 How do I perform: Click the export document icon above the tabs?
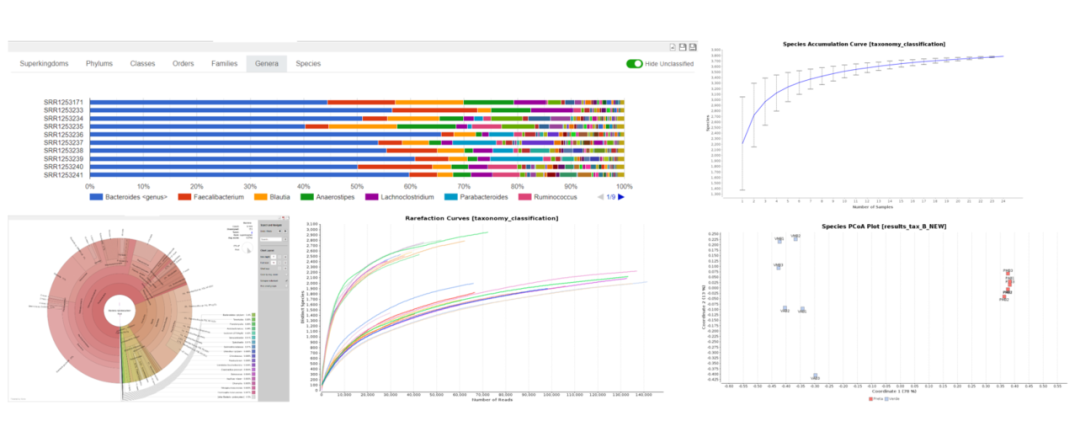[674, 47]
